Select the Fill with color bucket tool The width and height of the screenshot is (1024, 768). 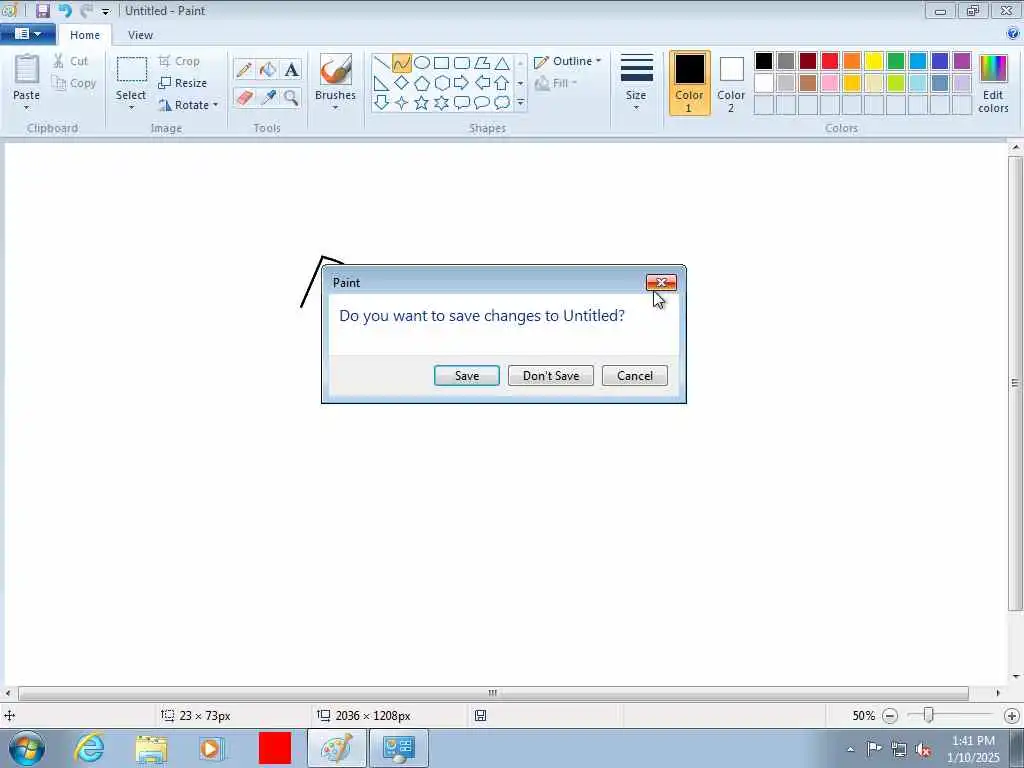[268, 70]
